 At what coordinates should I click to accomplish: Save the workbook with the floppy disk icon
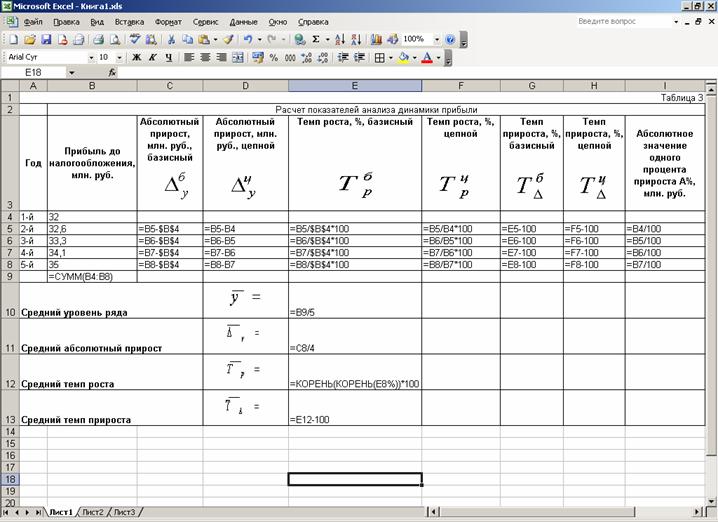click(46, 39)
